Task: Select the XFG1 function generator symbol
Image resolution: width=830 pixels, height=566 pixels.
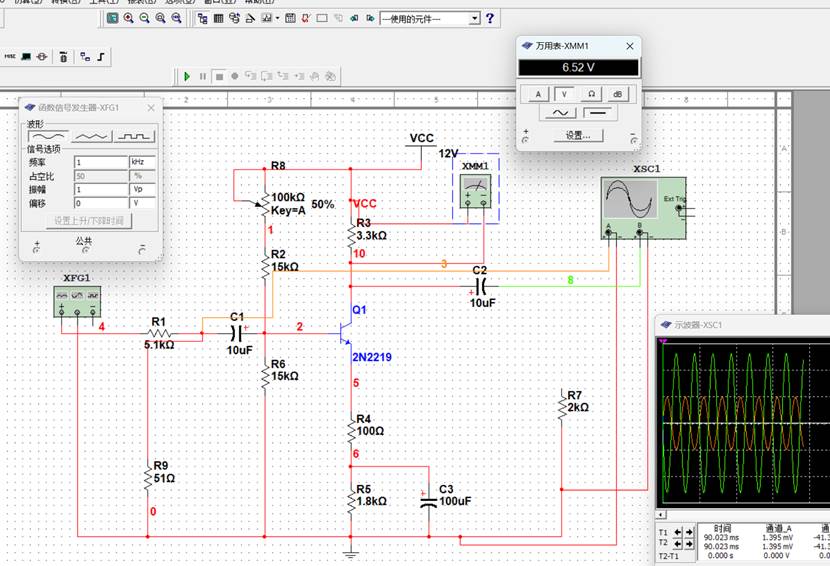Action: (77, 301)
